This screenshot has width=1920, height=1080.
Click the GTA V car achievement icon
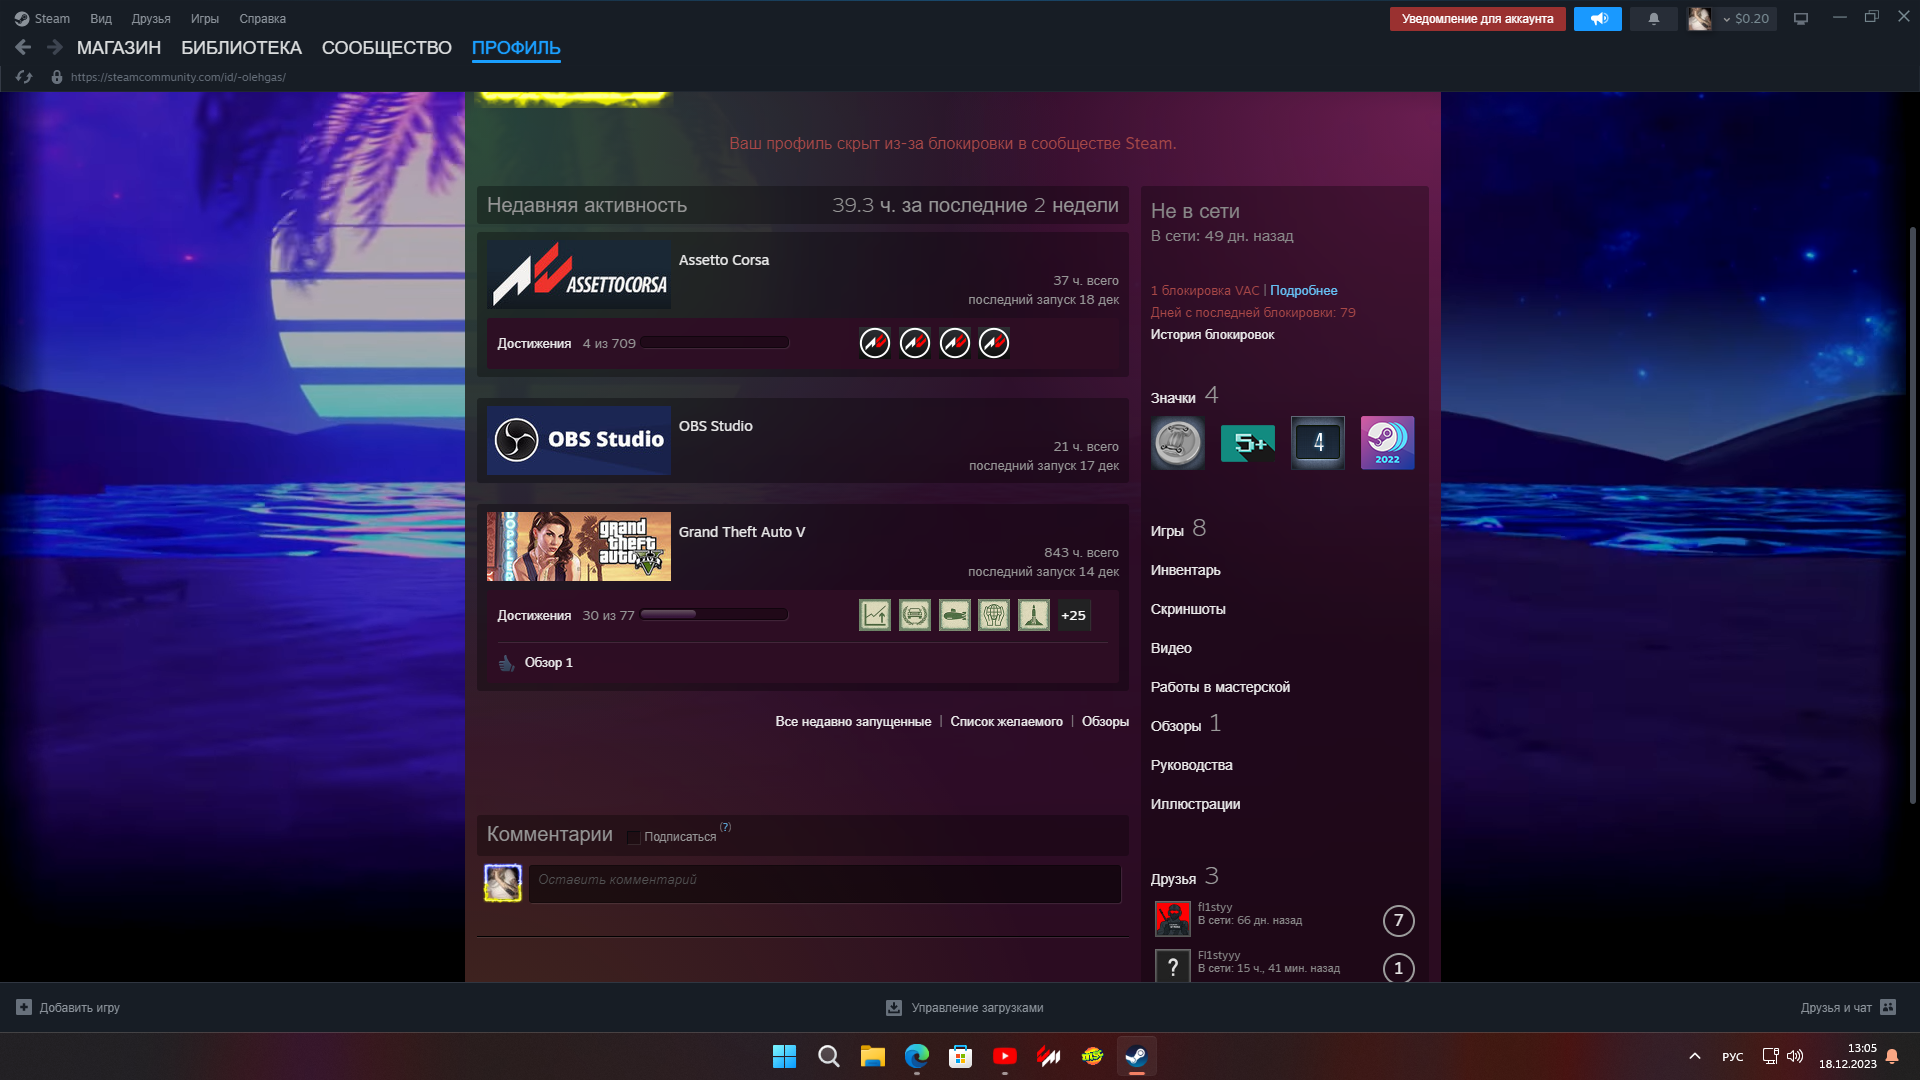[915, 615]
